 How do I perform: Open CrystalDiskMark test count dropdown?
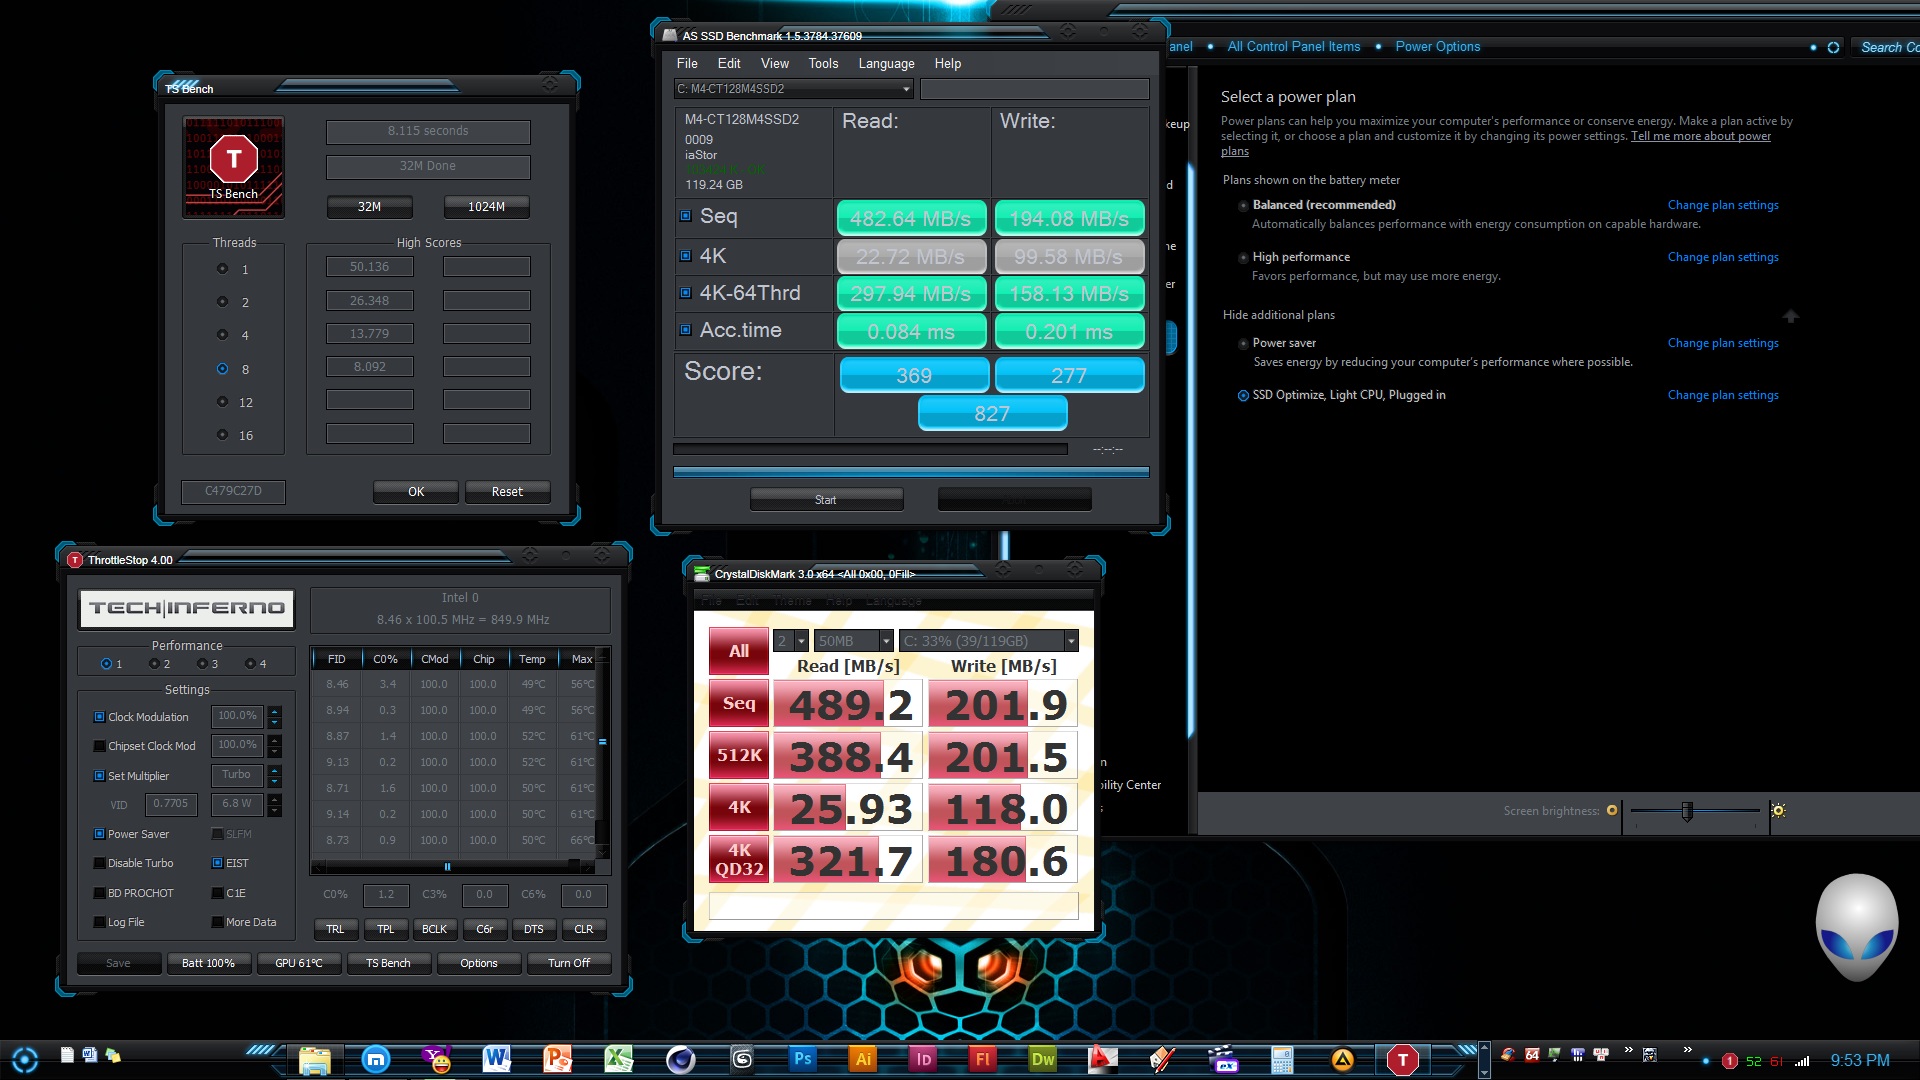802,641
